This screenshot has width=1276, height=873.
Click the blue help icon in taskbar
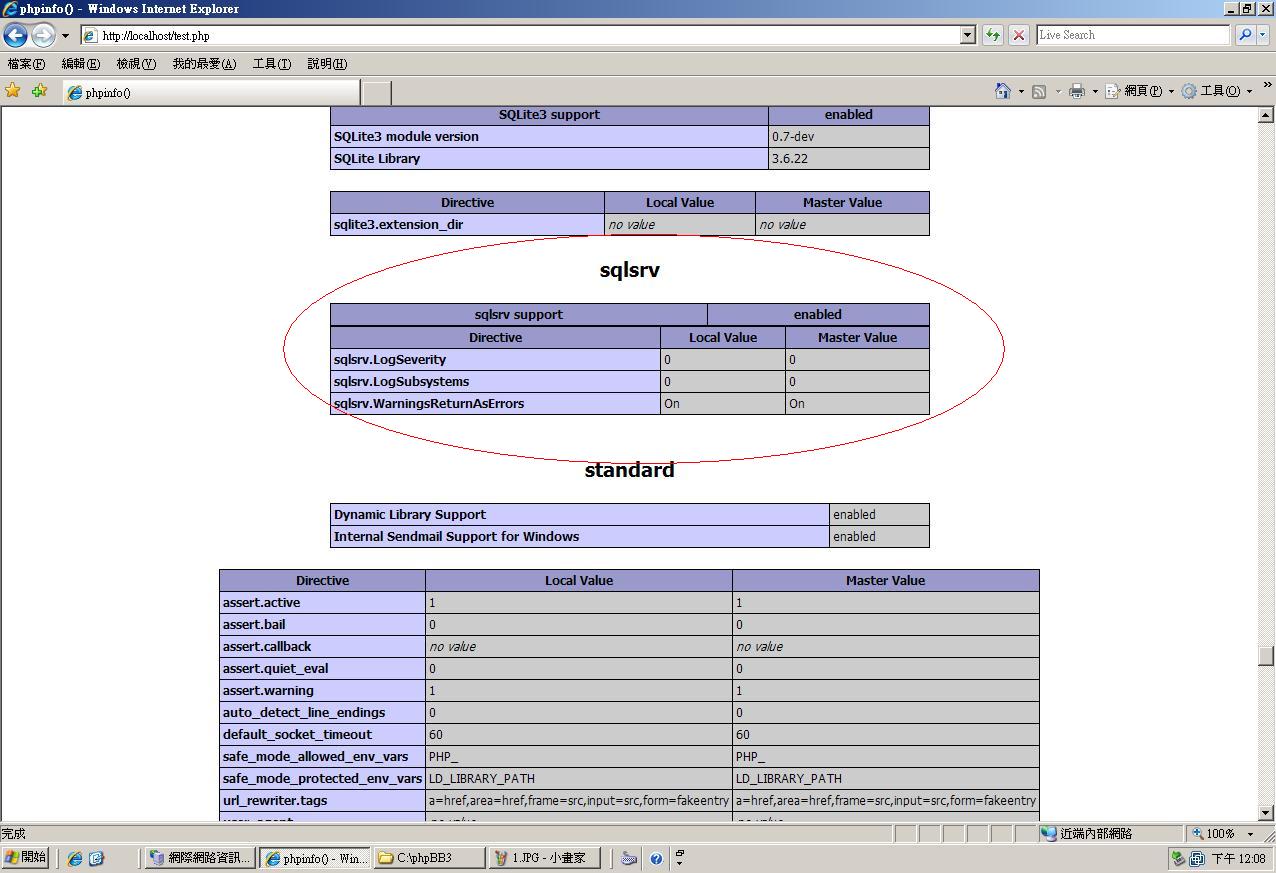[656, 858]
